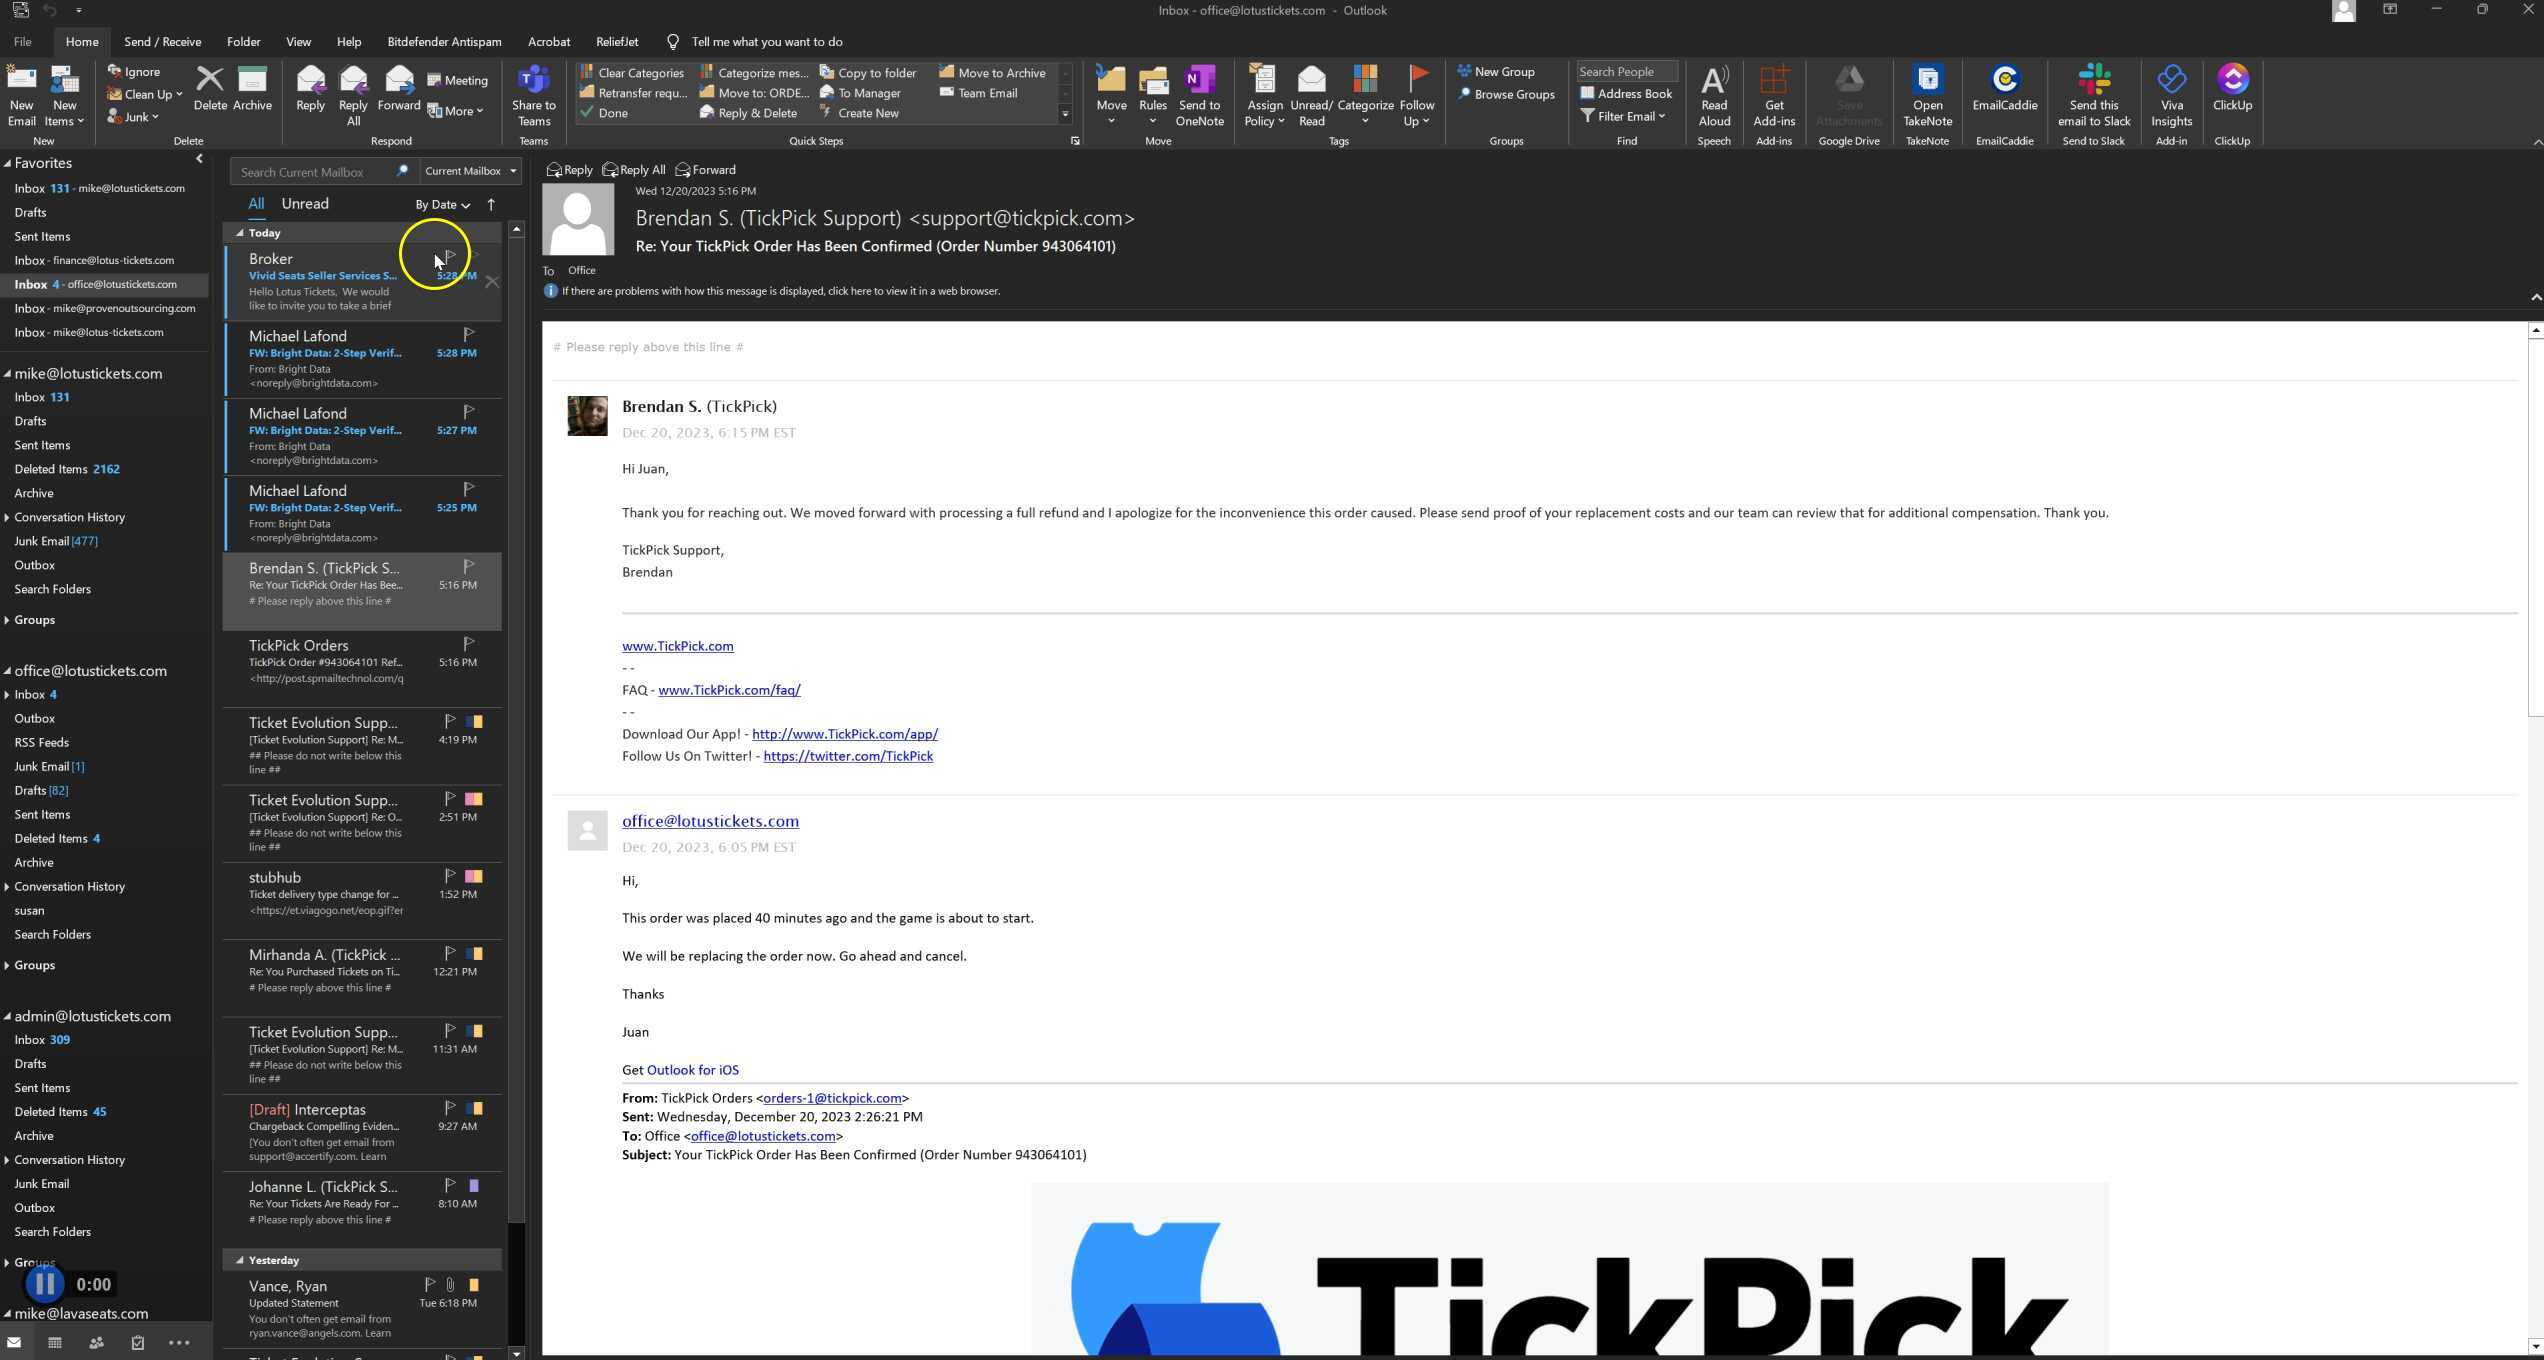Flag the stubhub email
Image resolution: width=2544 pixels, height=1360 pixels.
pos(450,875)
